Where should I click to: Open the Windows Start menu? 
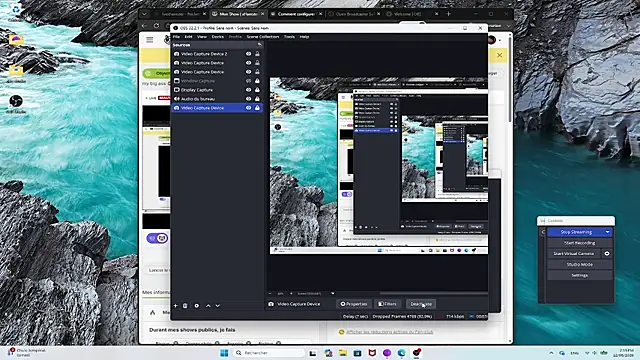pyautogui.click(x=224, y=353)
